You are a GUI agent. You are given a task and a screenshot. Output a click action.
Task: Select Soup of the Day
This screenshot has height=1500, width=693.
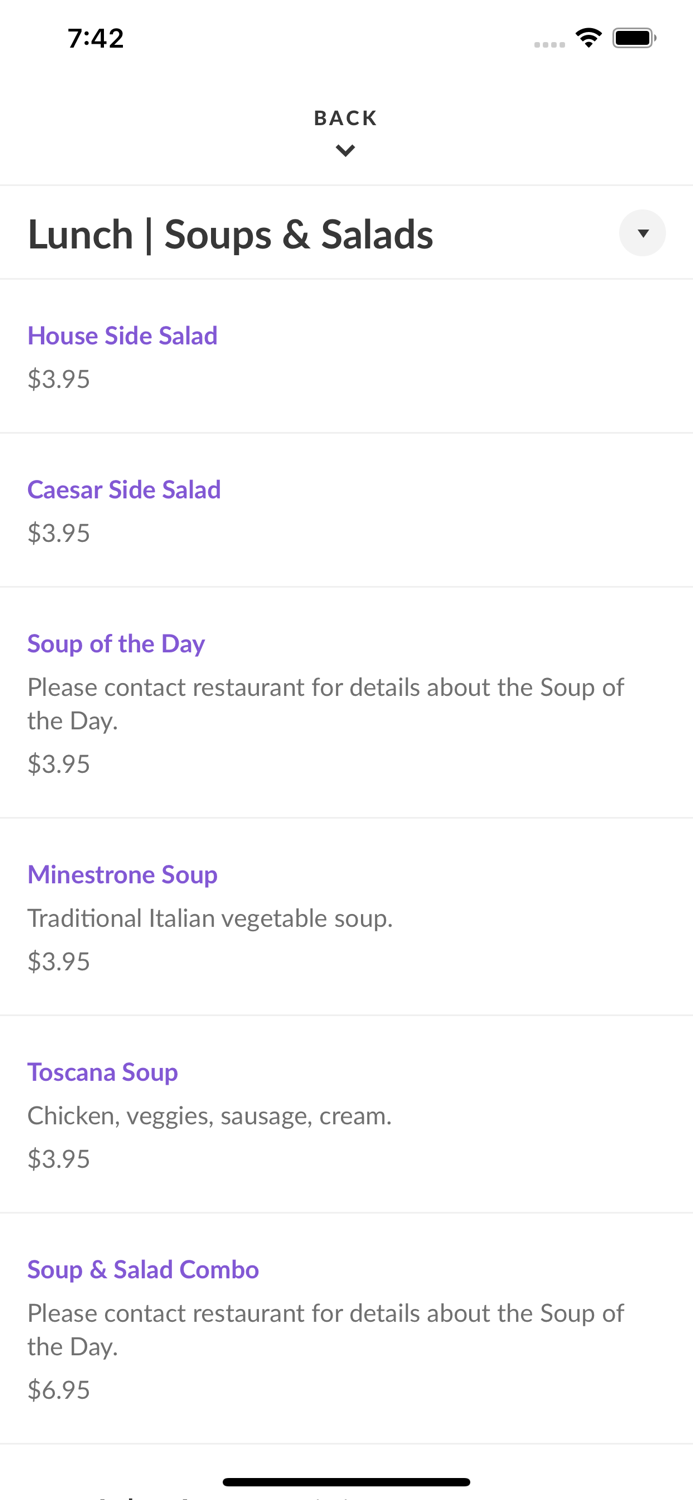[116, 644]
